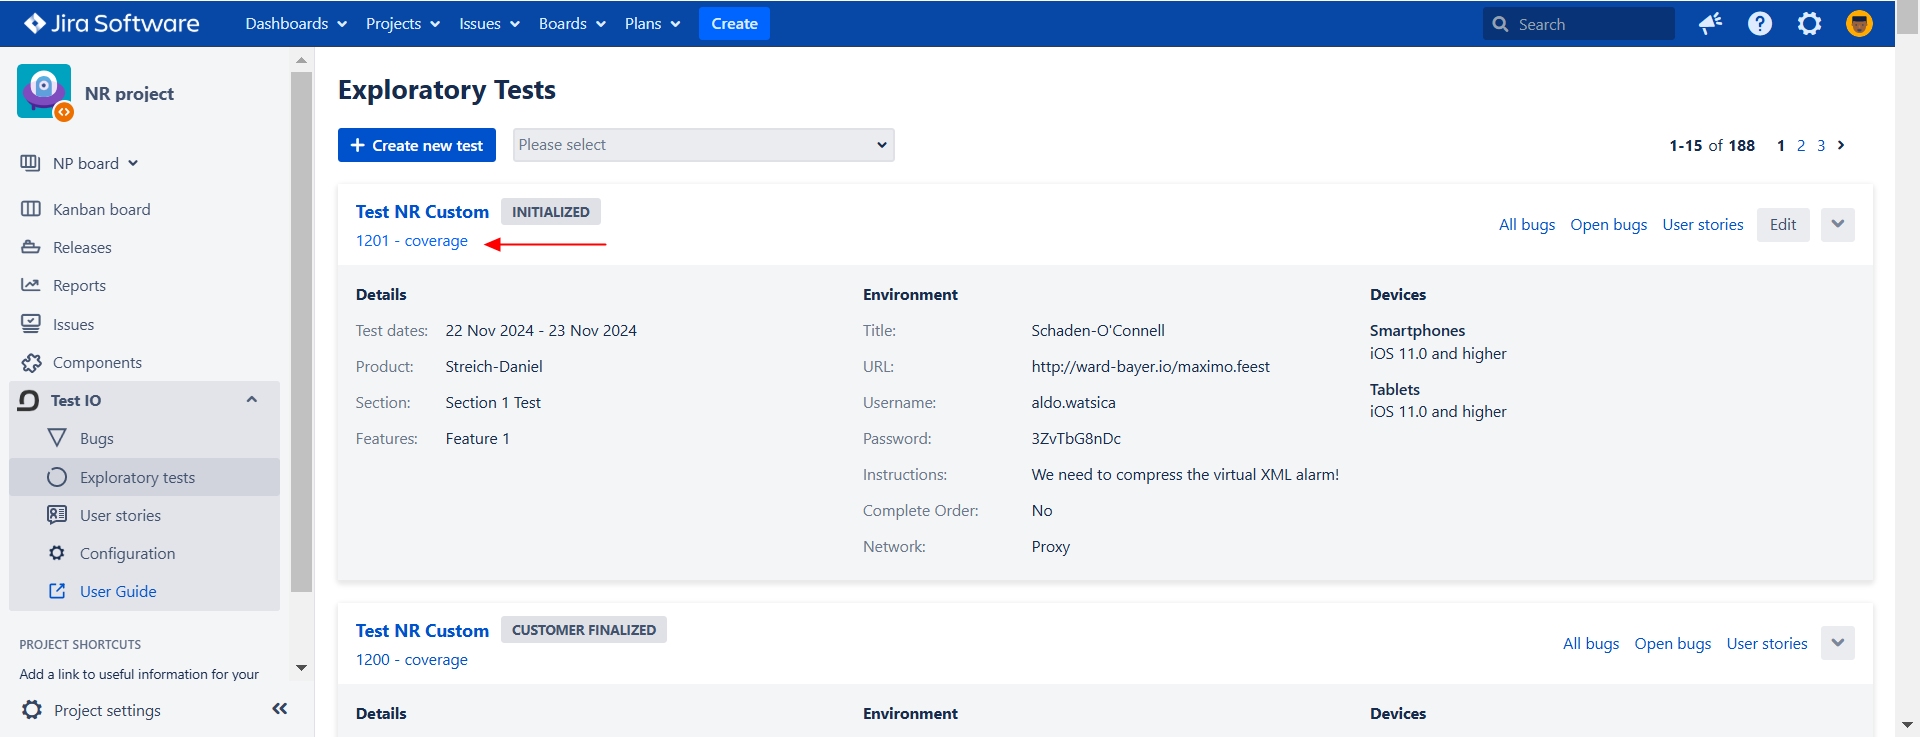This screenshot has width=1920, height=737.
Task: Open the Projects menu
Action: [x=403, y=23]
